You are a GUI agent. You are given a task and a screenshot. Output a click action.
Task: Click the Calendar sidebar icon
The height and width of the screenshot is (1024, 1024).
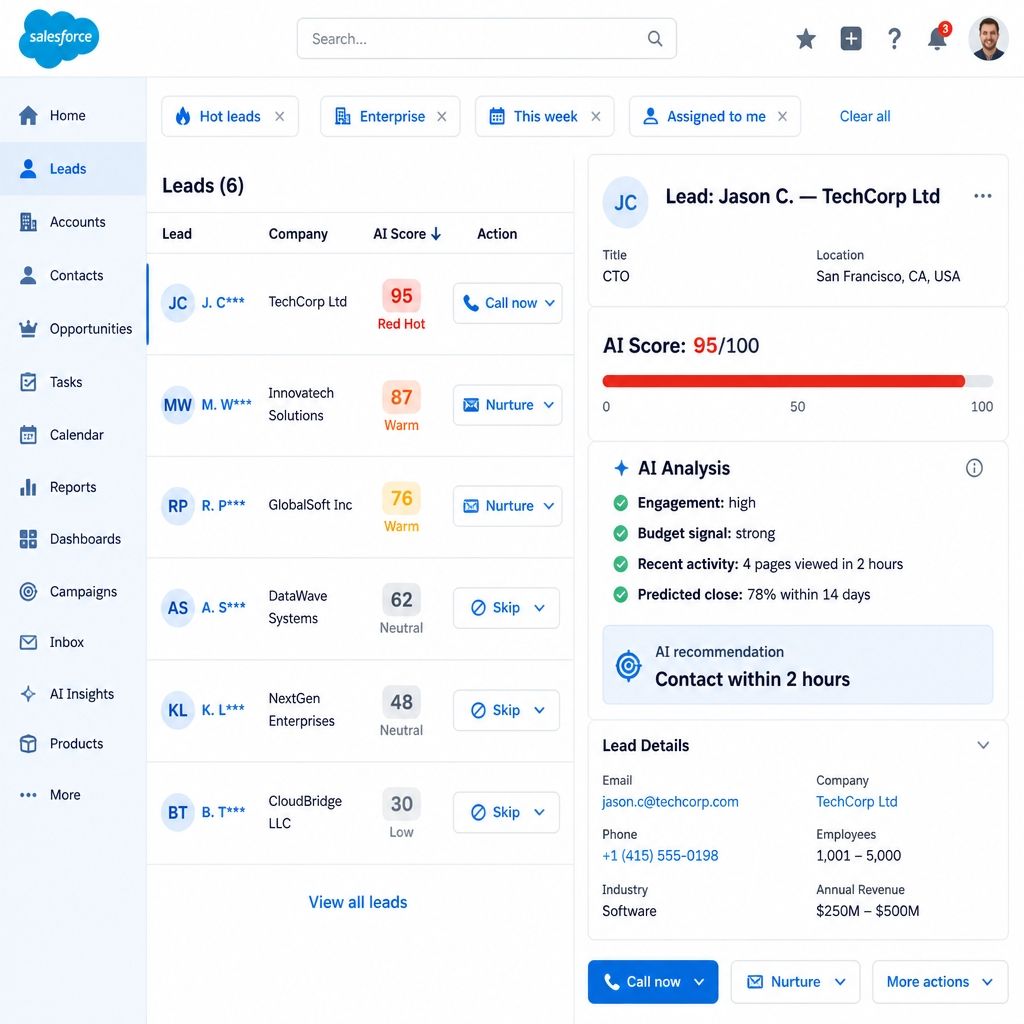(28, 435)
